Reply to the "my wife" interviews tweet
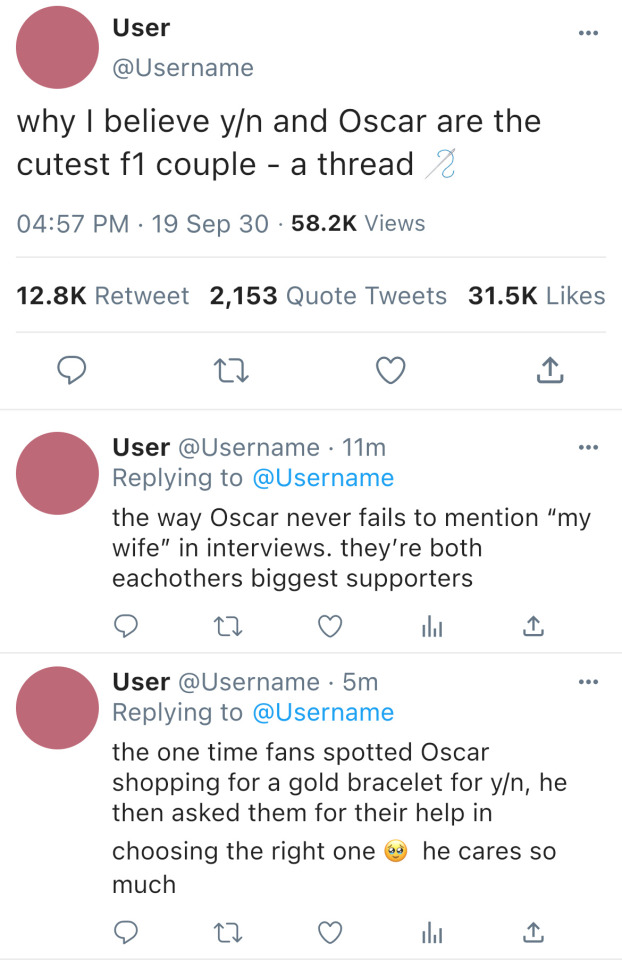 125,626
